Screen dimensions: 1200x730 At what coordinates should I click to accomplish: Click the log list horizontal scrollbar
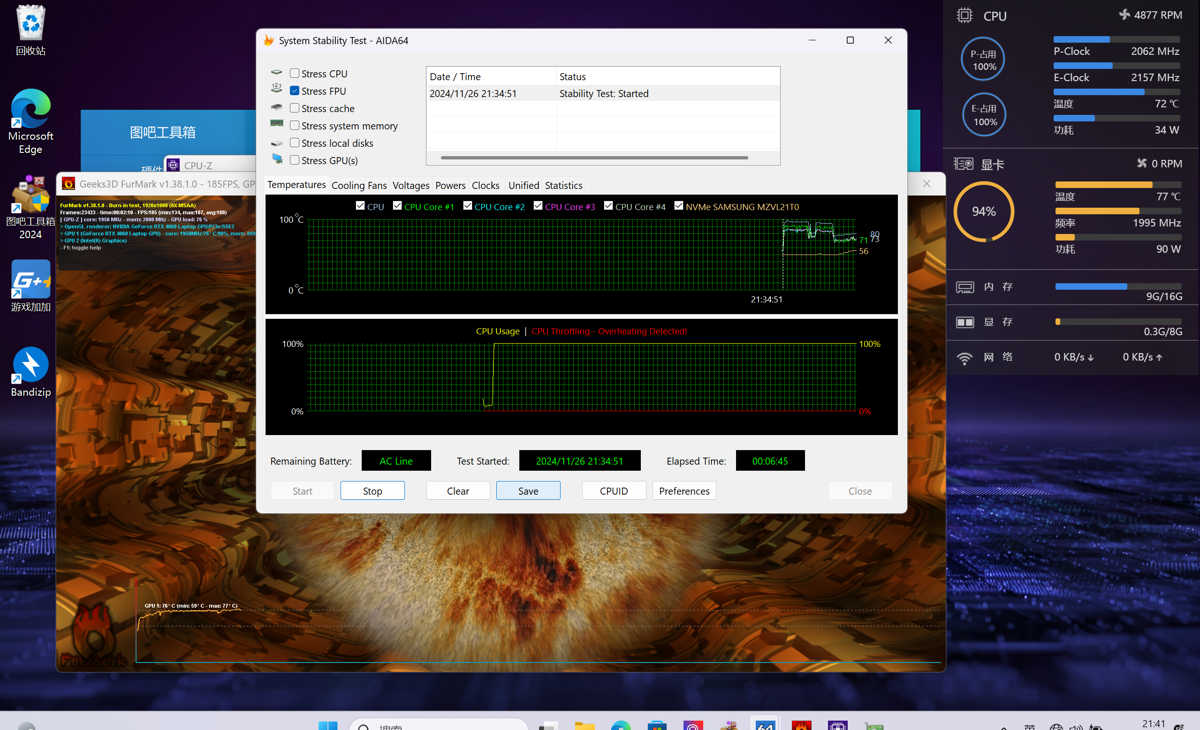point(594,157)
